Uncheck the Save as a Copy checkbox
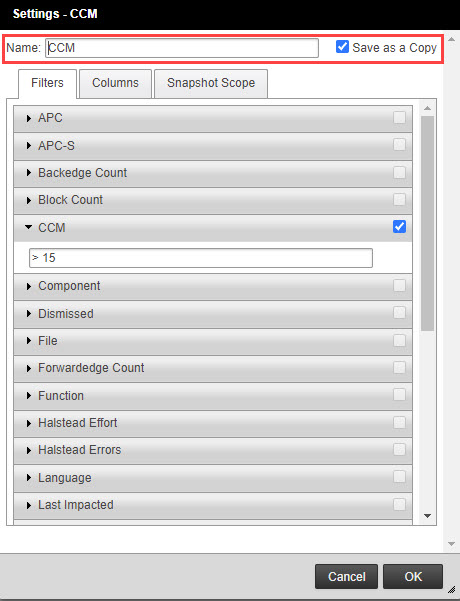This screenshot has width=460, height=601. tap(342, 47)
